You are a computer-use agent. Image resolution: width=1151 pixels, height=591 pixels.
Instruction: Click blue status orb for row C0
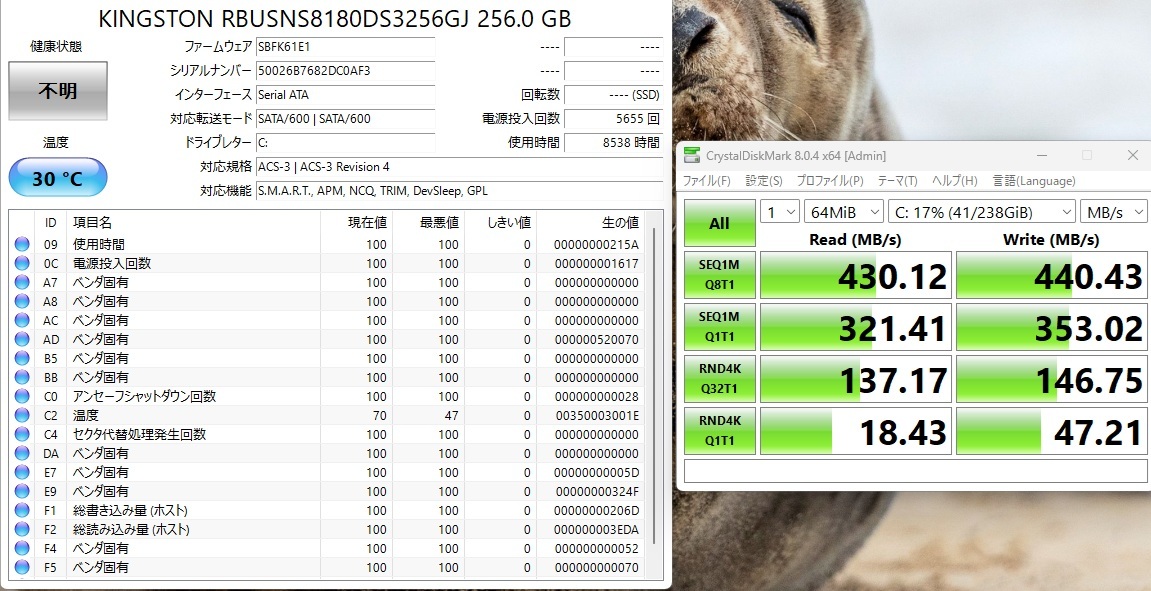click(x=21, y=396)
